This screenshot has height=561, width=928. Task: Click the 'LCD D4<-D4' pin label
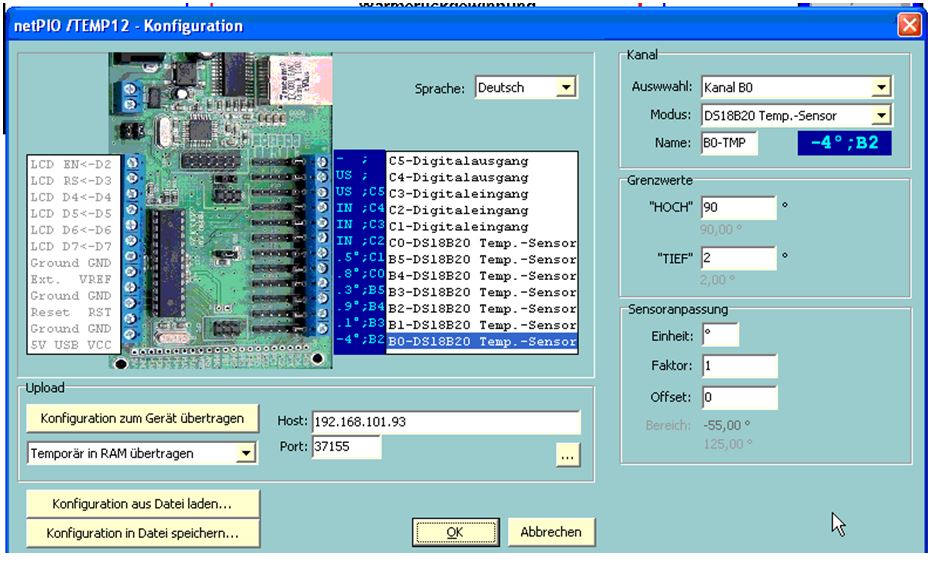tap(71, 197)
